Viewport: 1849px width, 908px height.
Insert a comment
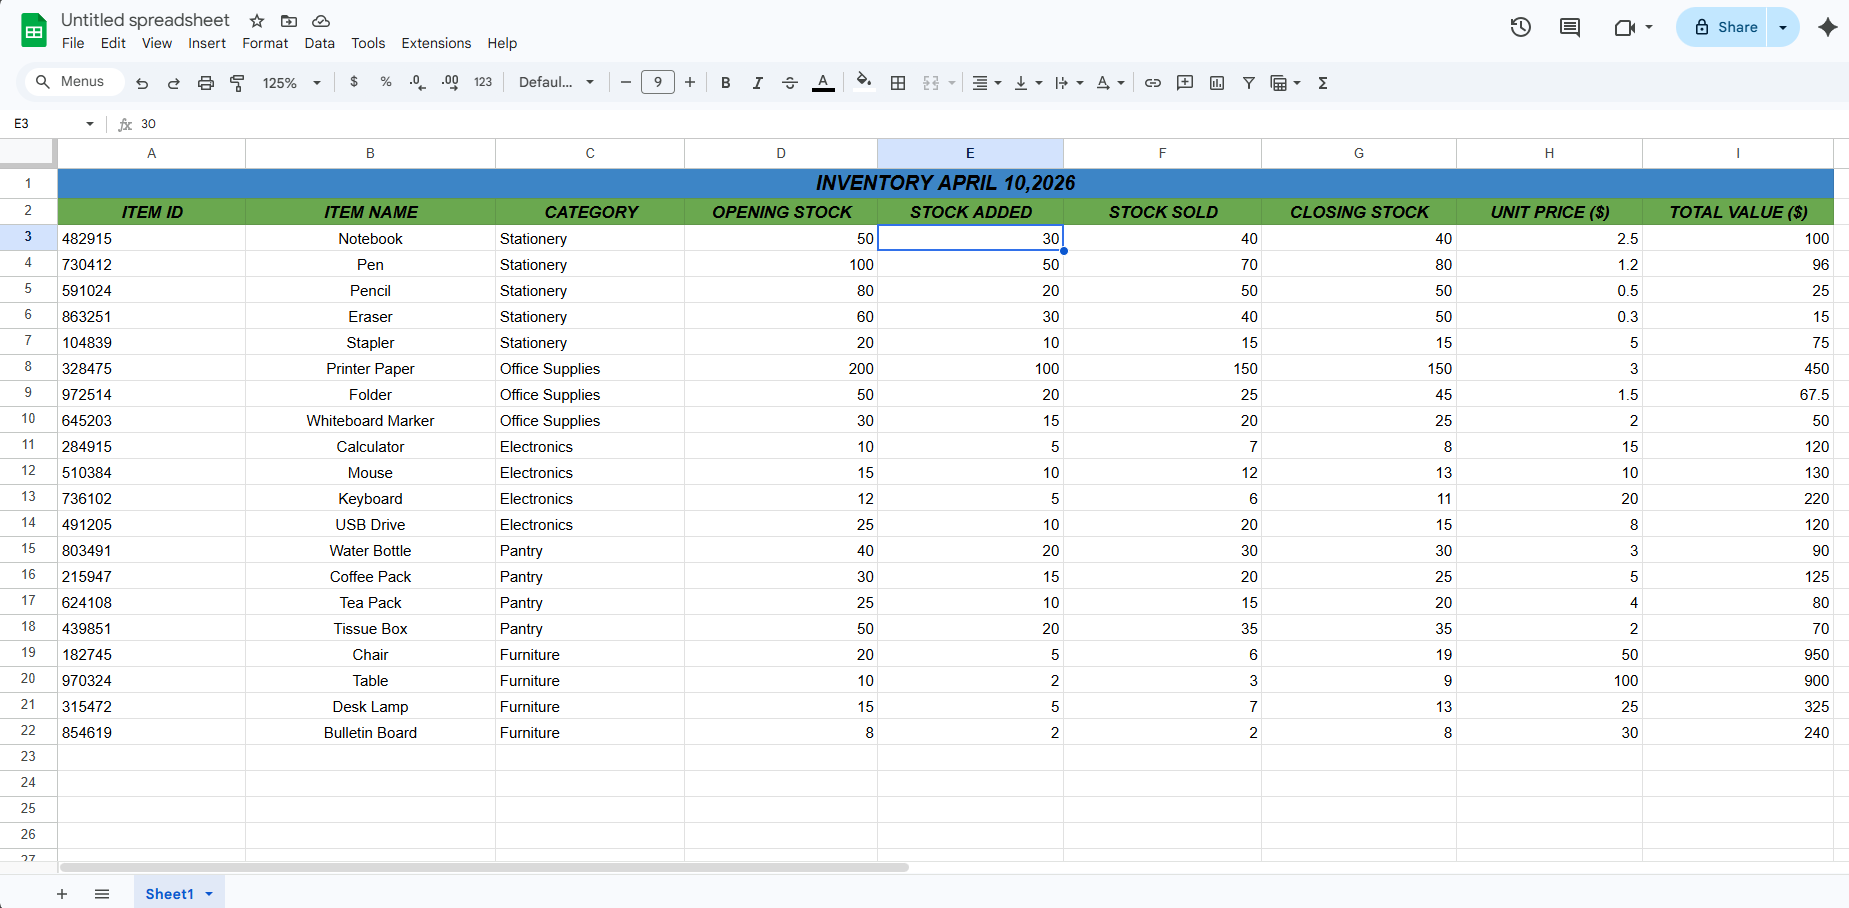[1185, 83]
